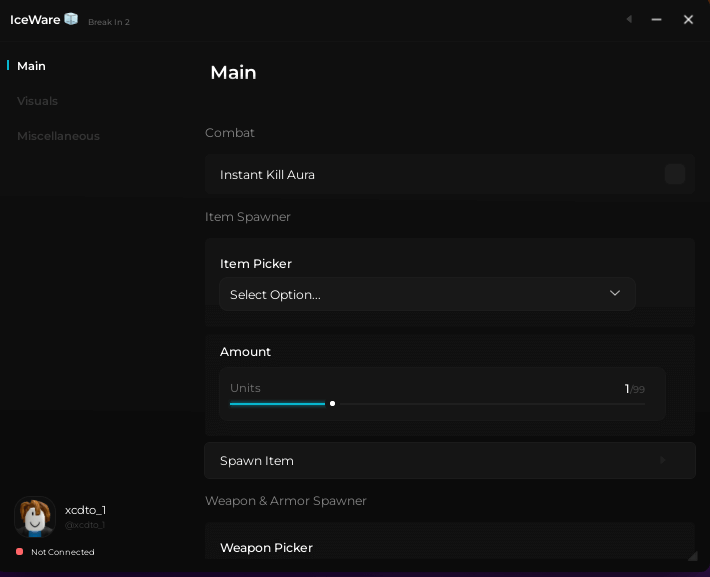Open the Visuals tab
The image size is (710, 577).
tap(37, 101)
